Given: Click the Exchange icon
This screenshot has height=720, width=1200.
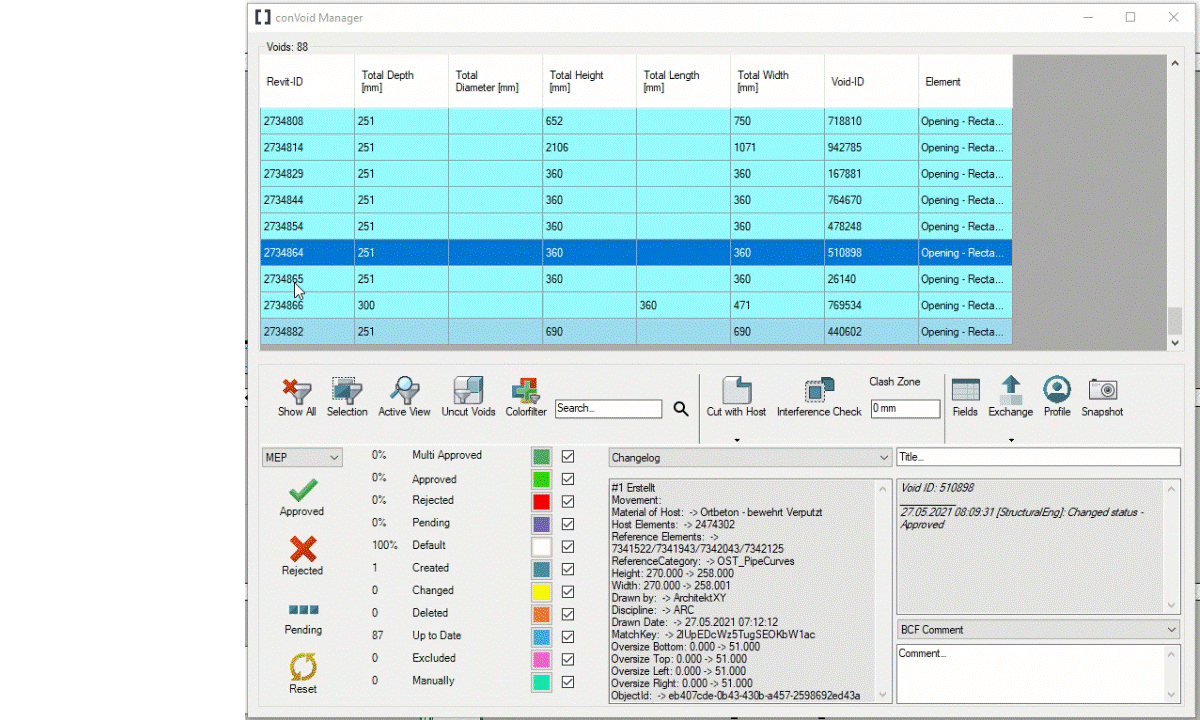Looking at the screenshot, I should pyautogui.click(x=1010, y=390).
